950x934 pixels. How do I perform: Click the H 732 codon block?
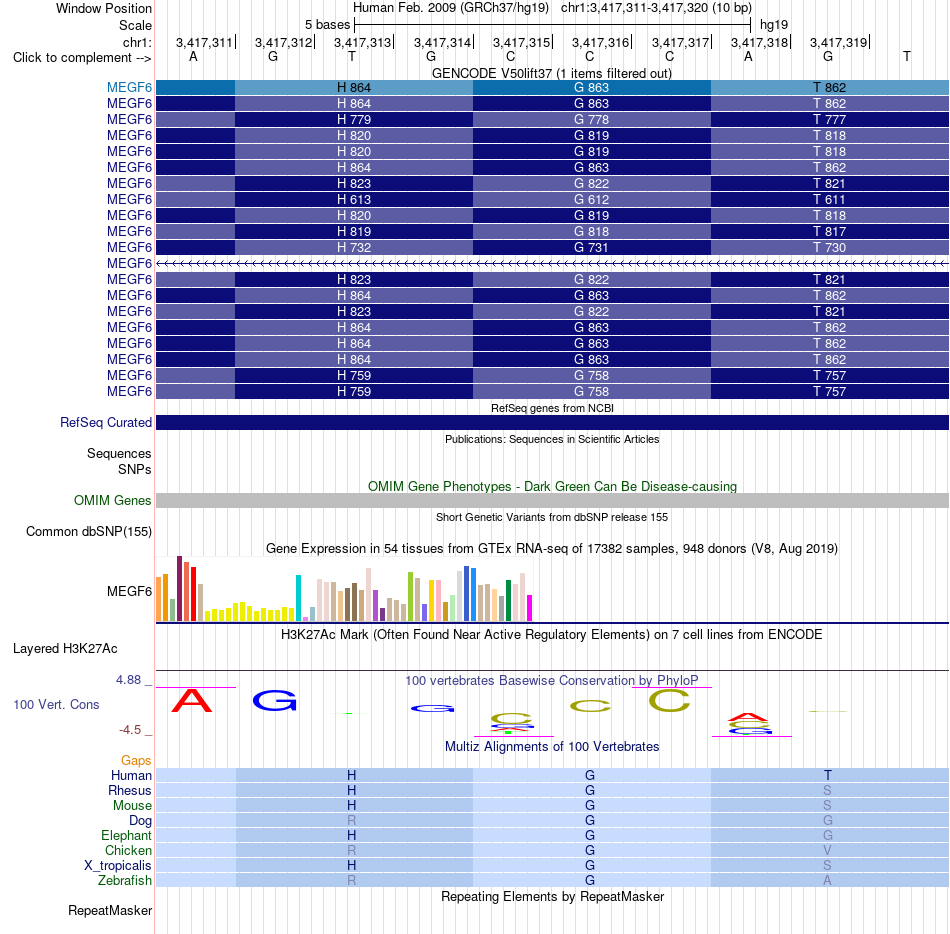point(354,247)
